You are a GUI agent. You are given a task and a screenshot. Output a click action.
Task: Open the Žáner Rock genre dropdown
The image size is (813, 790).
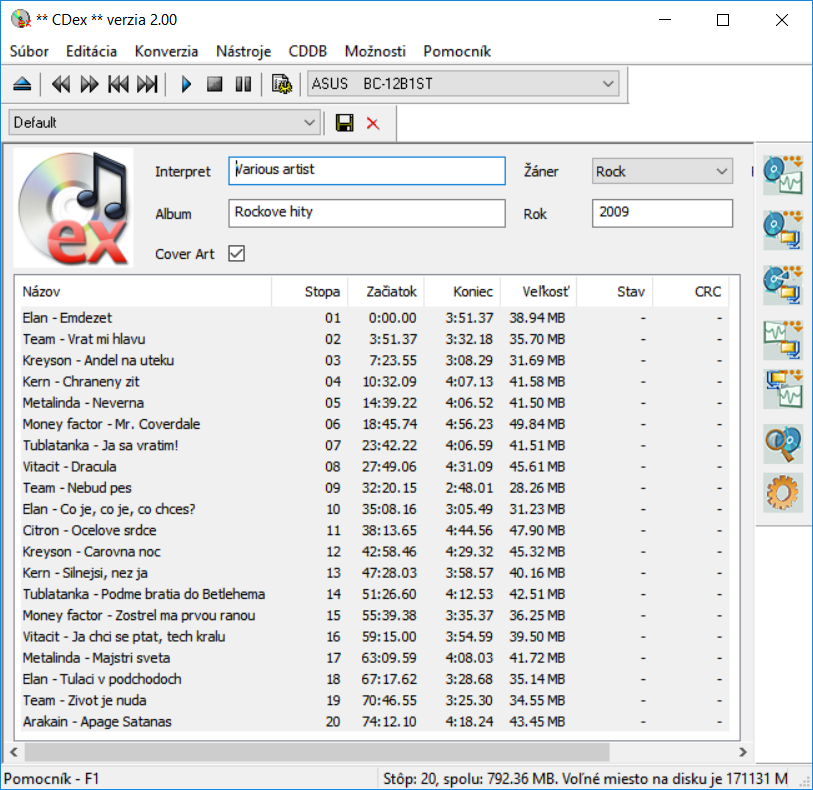(x=723, y=172)
